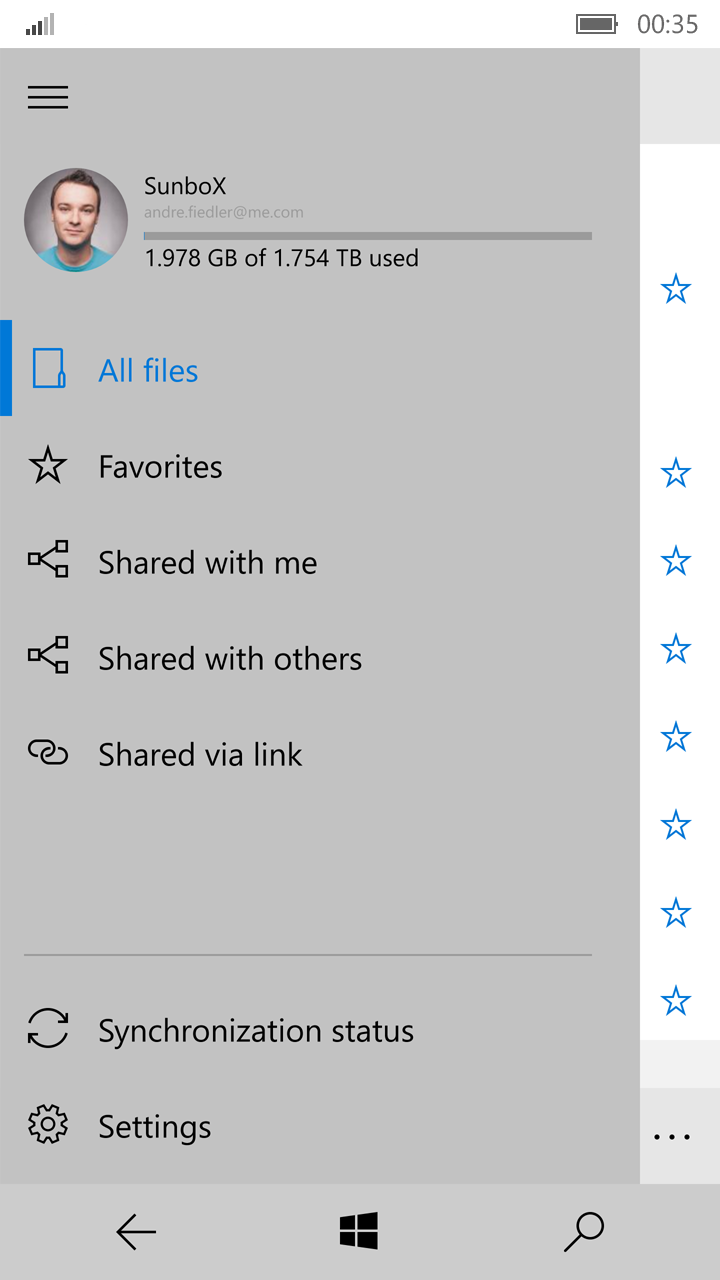Click the storage usage progress bar
720x1280 pixels.
[367, 236]
